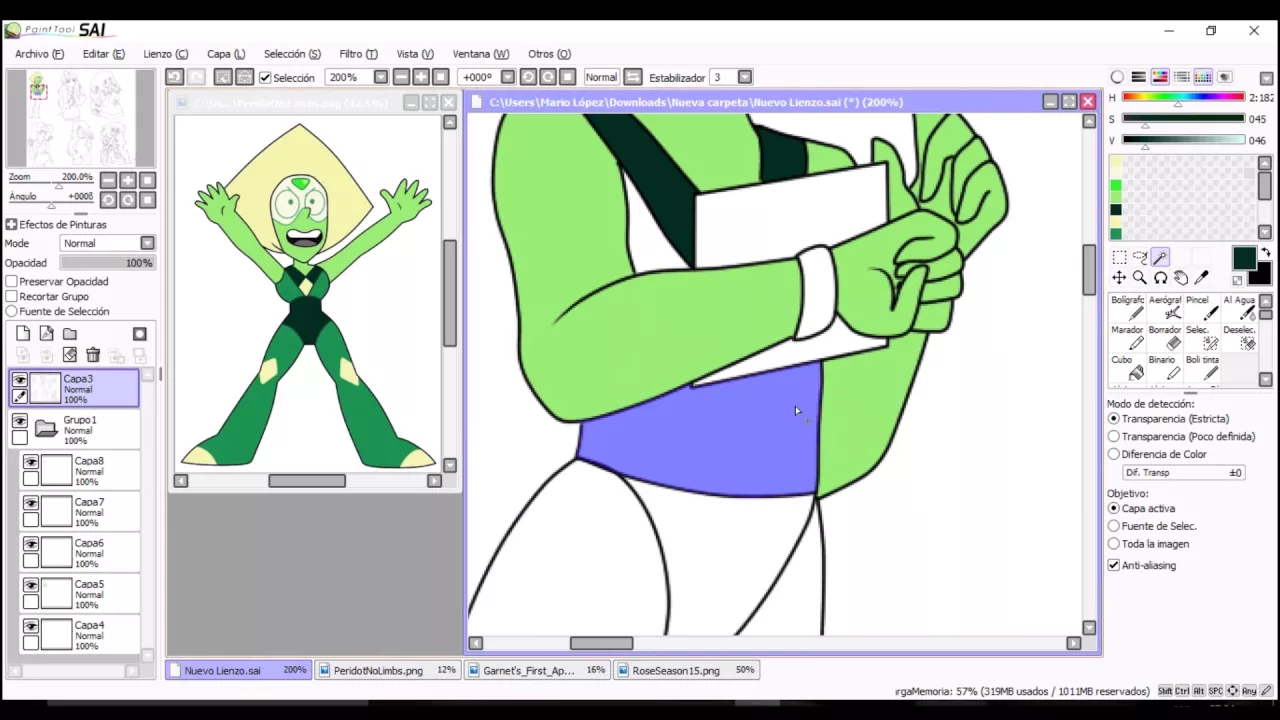This screenshot has width=1280, height=720.
Task: Enable Fuente de Selección
Action: (x=12, y=311)
